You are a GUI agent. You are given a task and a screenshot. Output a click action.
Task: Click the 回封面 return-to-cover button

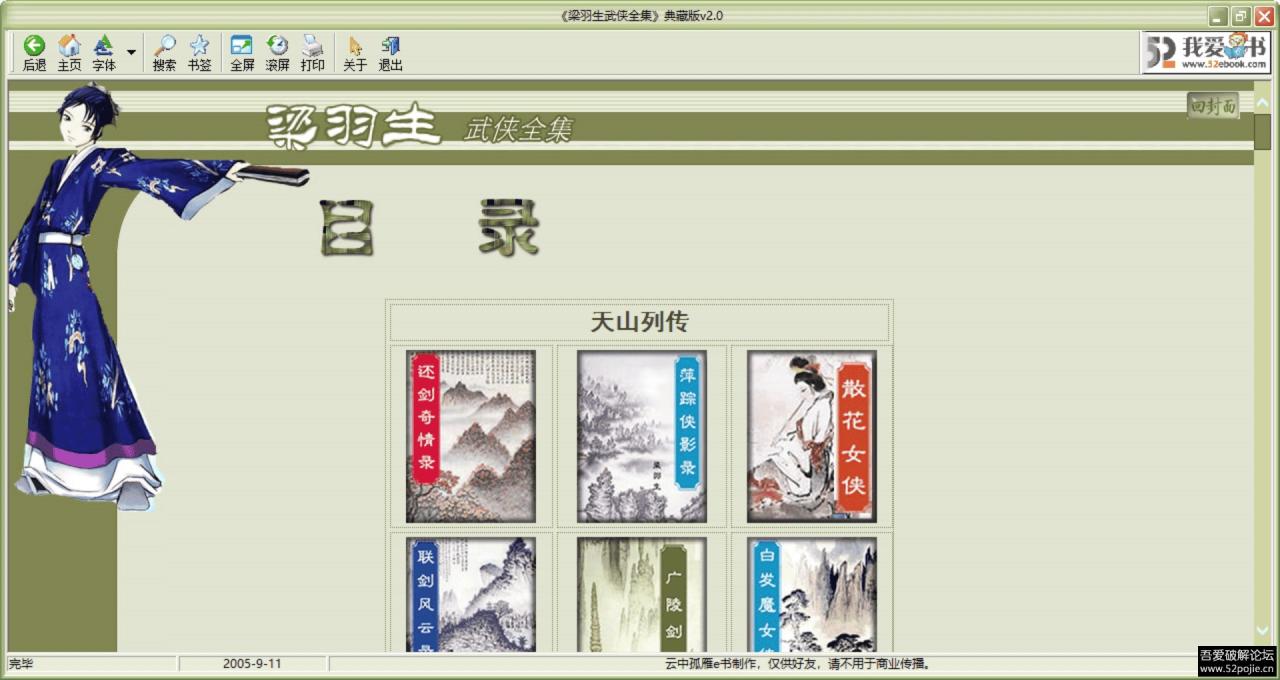[x=1212, y=104]
